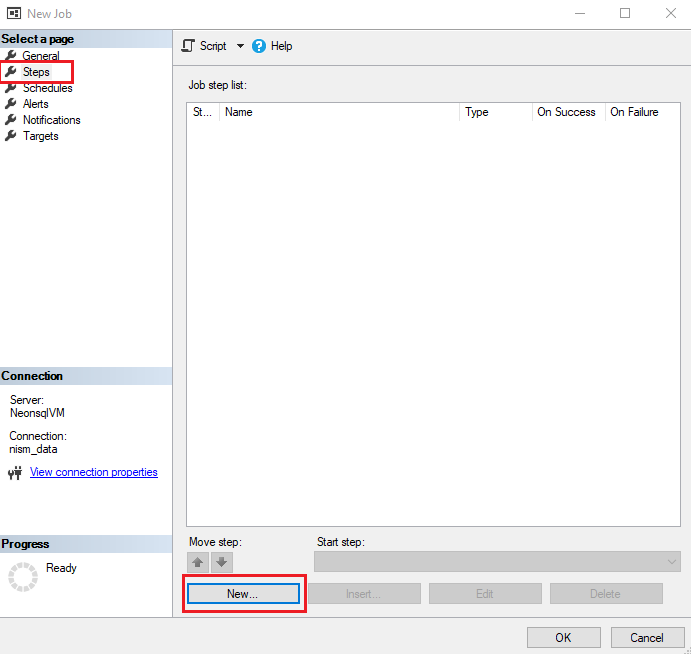Click the On Failure column header
This screenshot has width=691, height=654.
tap(643, 112)
